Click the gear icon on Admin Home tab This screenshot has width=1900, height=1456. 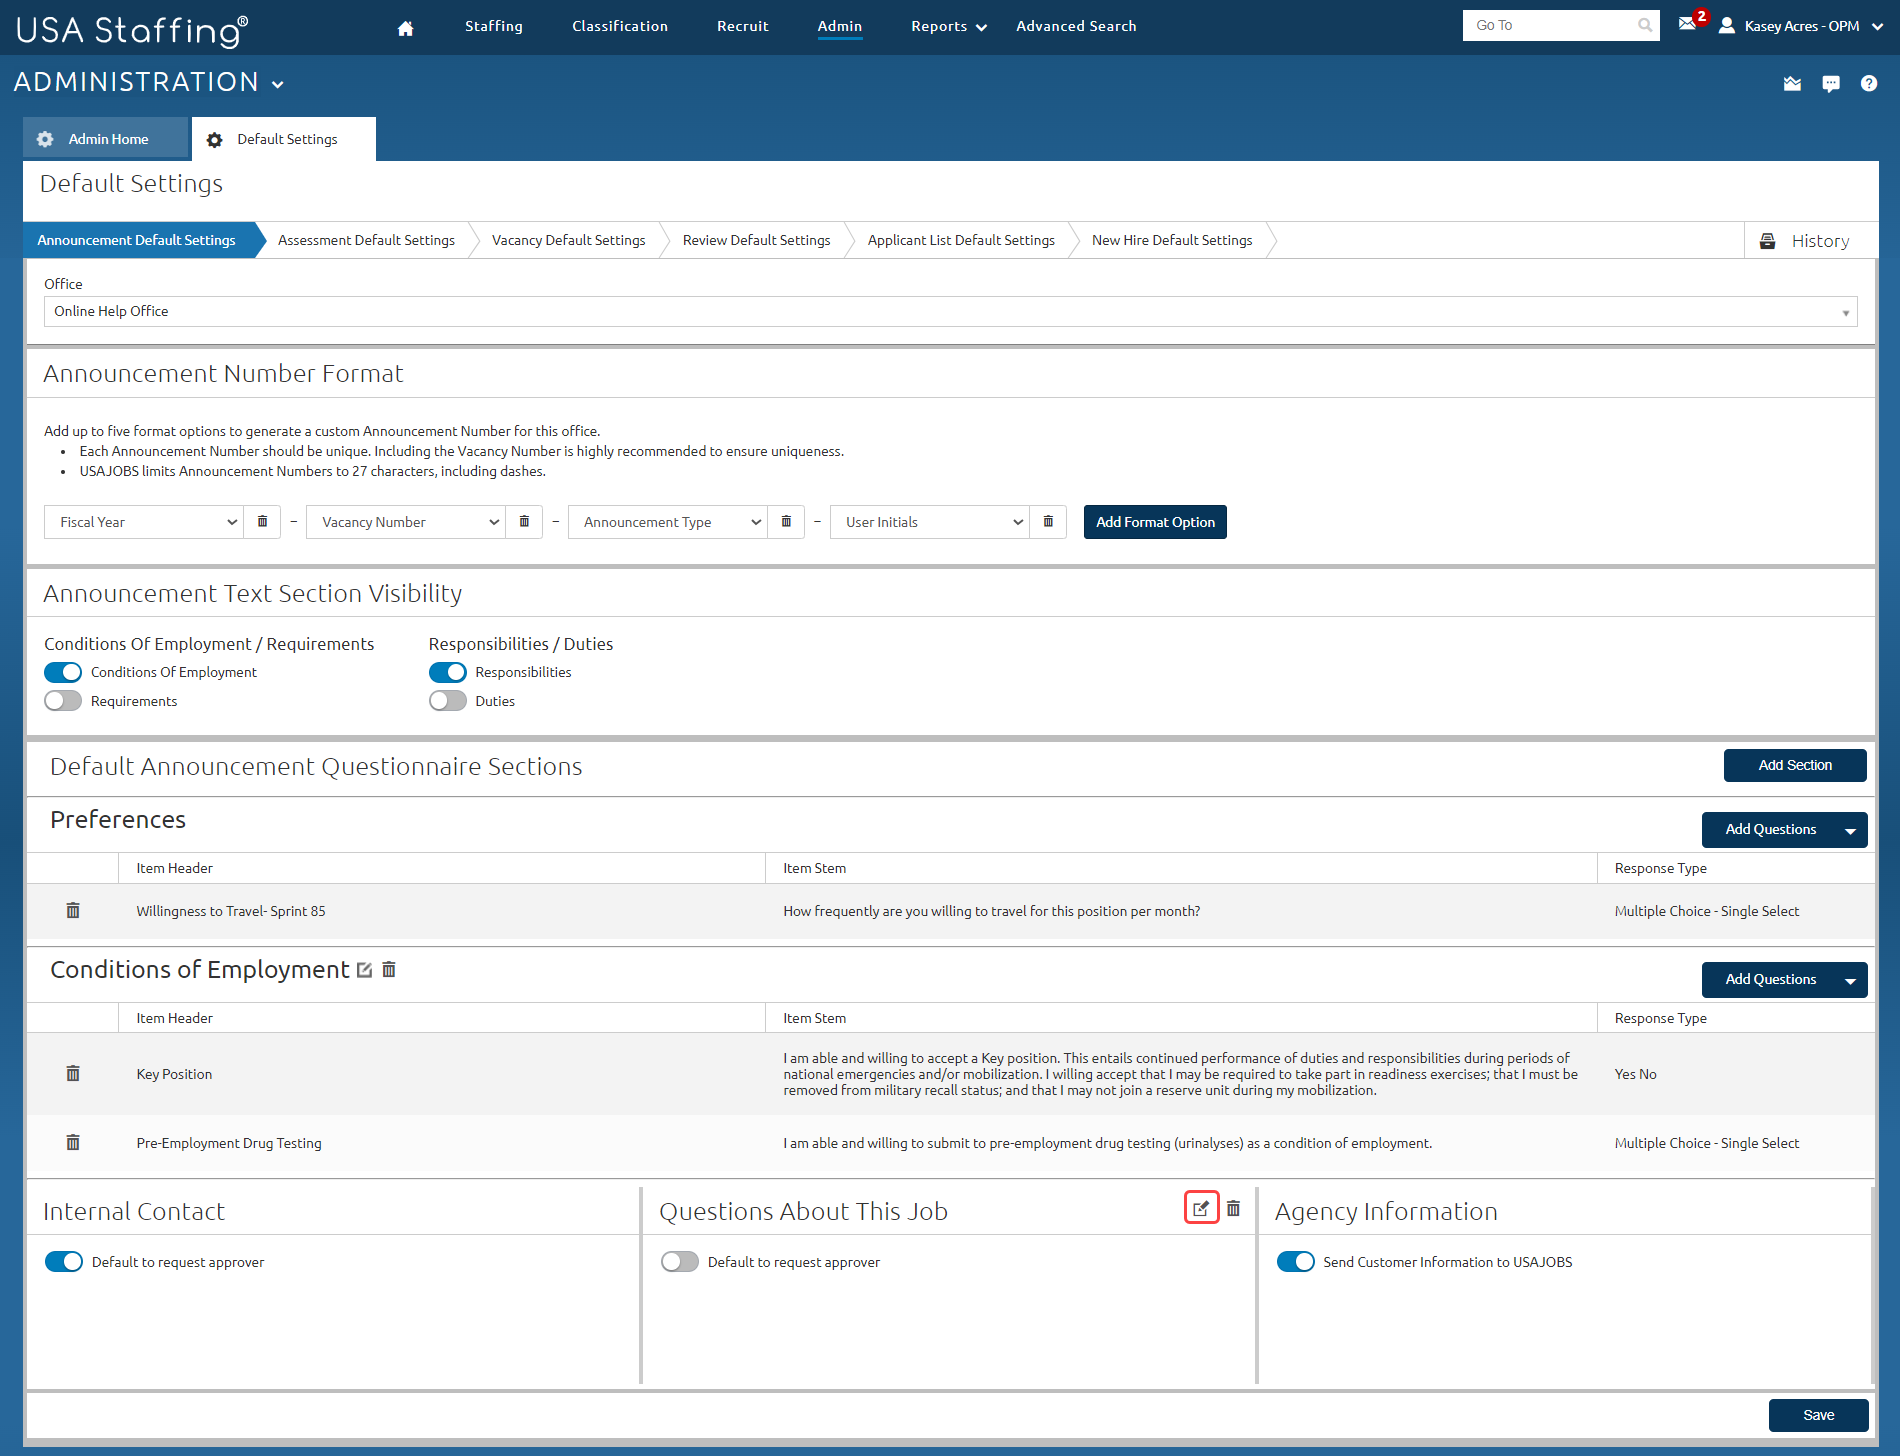[x=45, y=139]
